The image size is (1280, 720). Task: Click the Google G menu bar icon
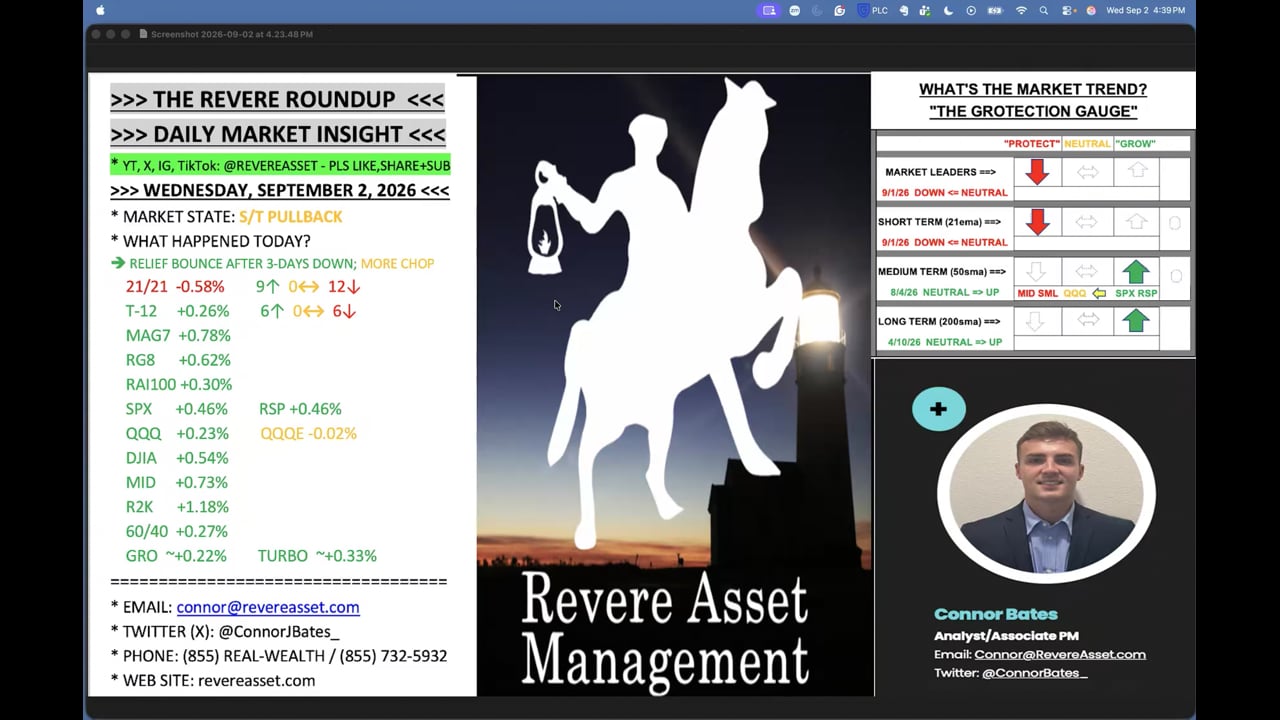pyautogui.click(x=840, y=10)
